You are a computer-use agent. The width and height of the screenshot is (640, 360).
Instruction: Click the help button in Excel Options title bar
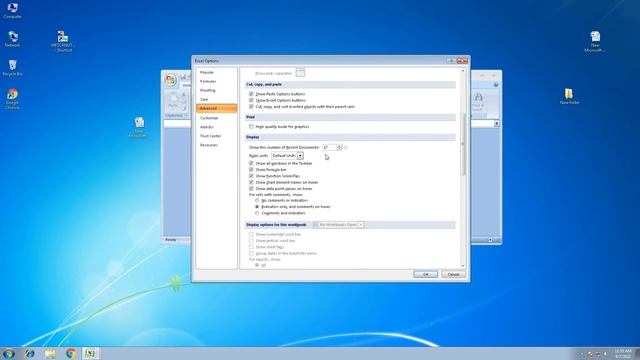coord(451,60)
